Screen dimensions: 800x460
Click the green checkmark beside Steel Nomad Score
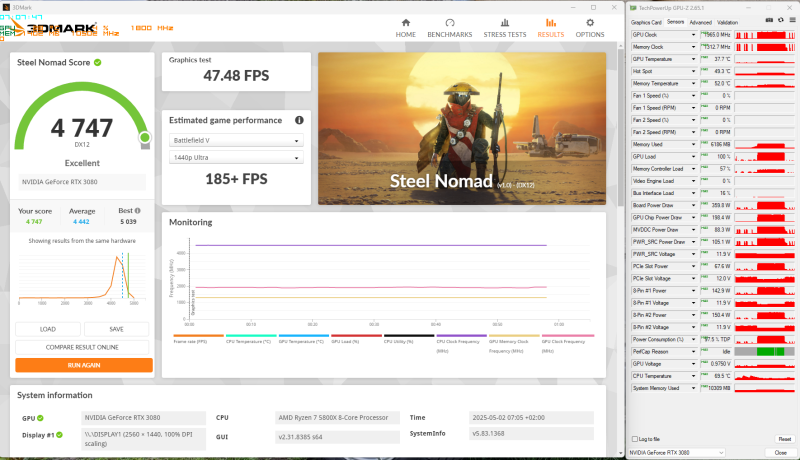coord(97,62)
